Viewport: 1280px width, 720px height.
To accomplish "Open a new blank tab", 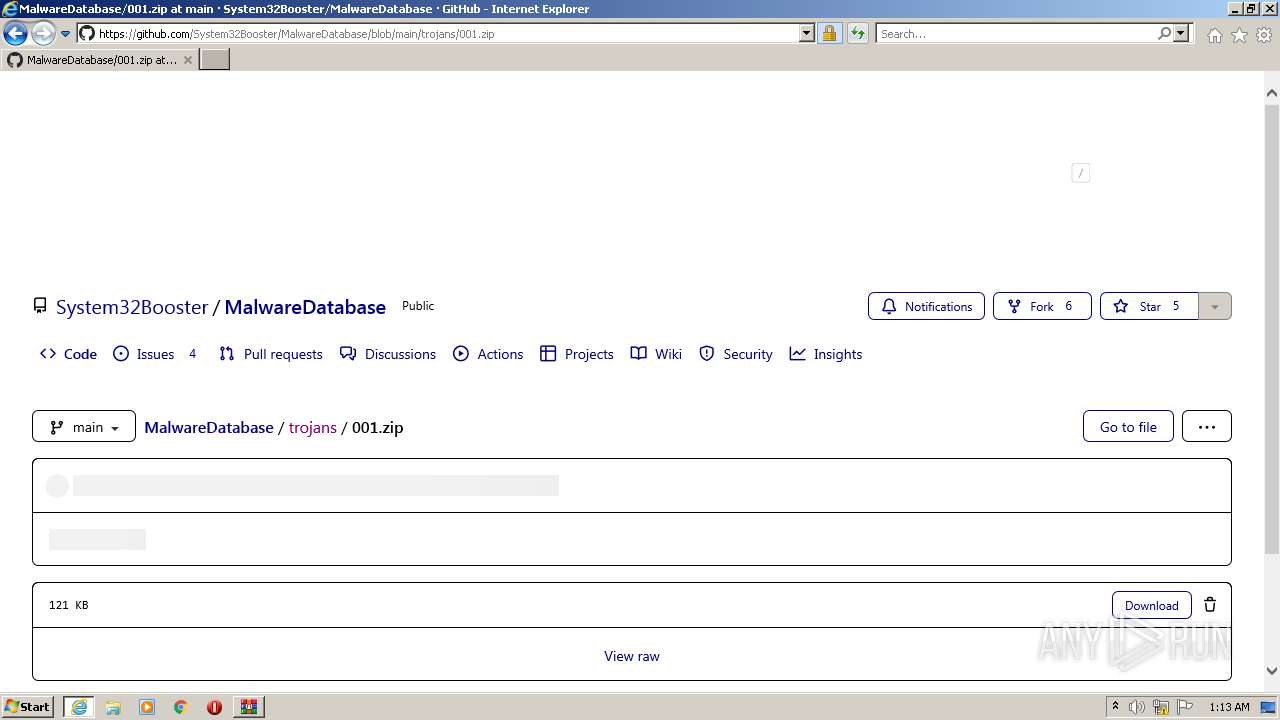I will coord(215,60).
